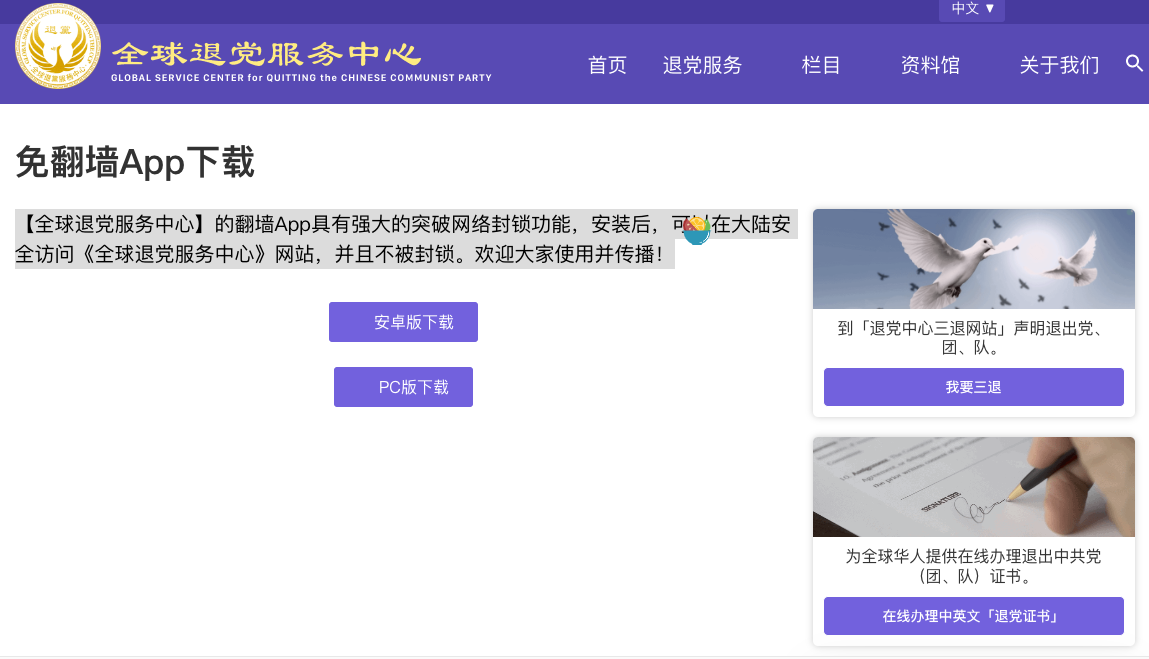Click the white doves image
Image resolution: width=1149 pixels, height=659 pixels.
(973, 259)
